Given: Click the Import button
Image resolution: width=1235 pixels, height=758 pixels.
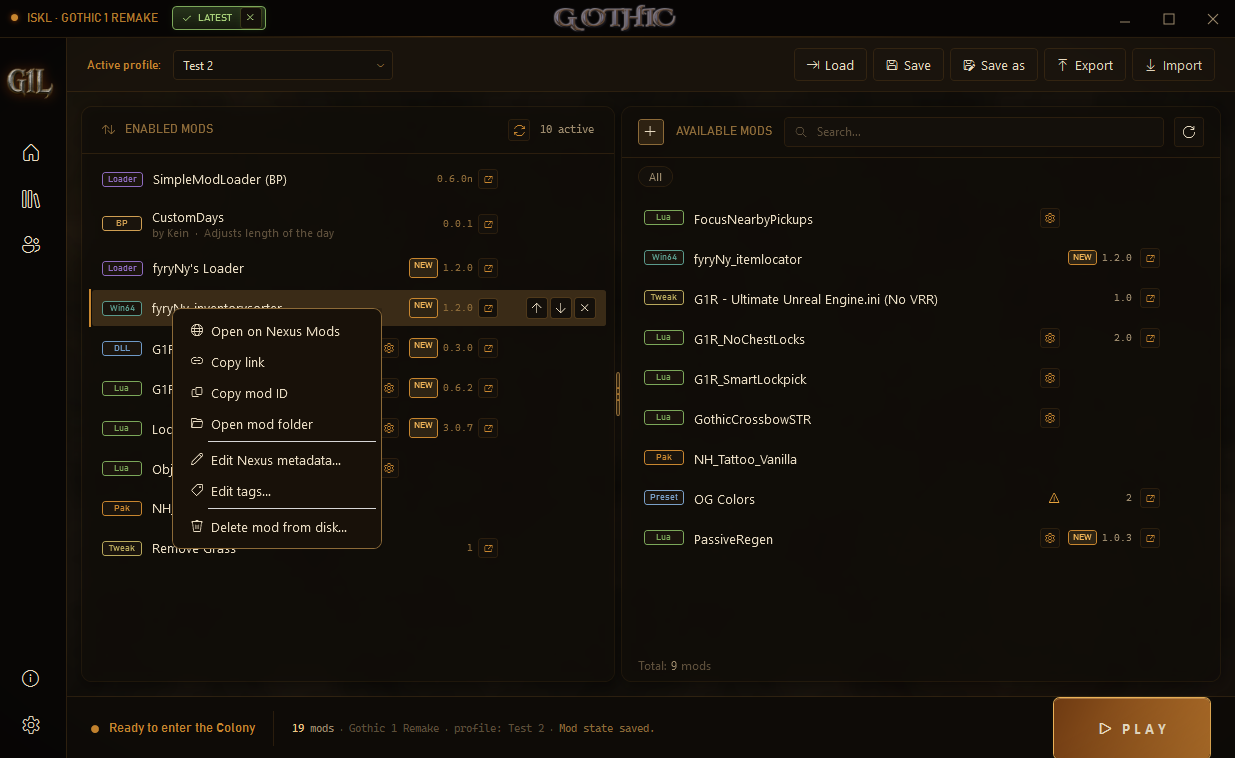Looking at the screenshot, I should [1173, 65].
